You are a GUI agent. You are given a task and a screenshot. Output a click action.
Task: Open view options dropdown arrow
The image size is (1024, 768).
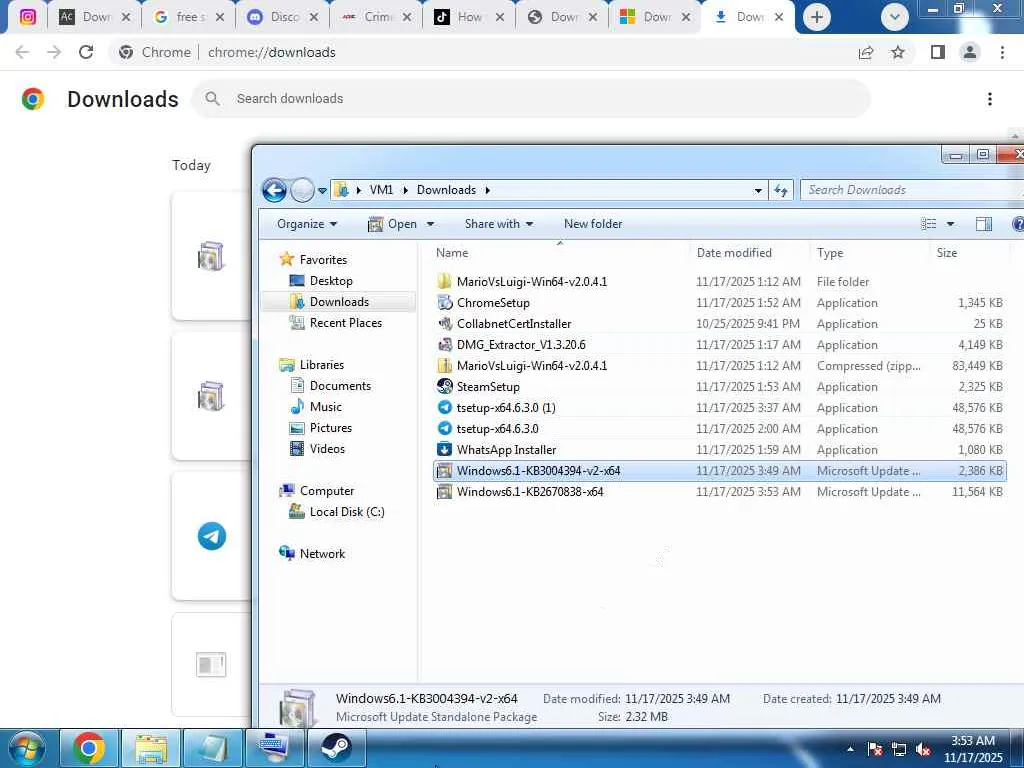click(x=951, y=224)
